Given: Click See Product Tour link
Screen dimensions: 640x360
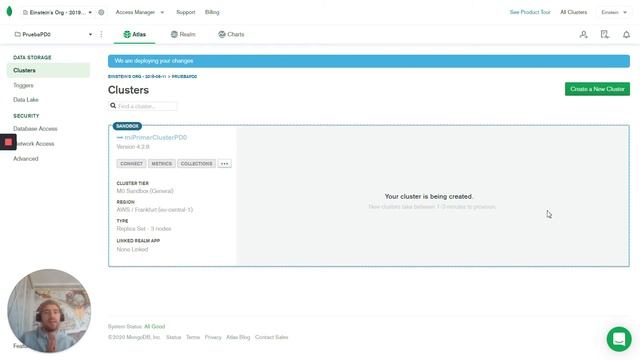Looking at the screenshot, I should coord(530,12).
